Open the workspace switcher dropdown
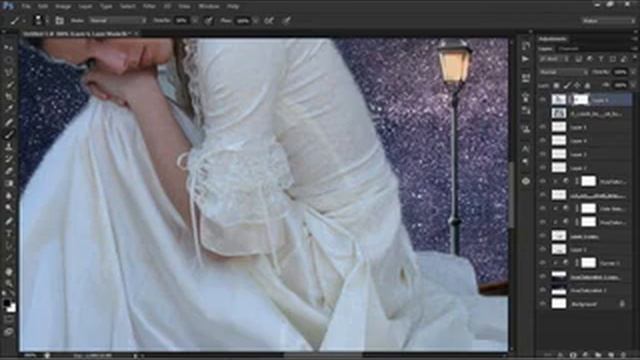This screenshot has width=640, height=360. 608,20
